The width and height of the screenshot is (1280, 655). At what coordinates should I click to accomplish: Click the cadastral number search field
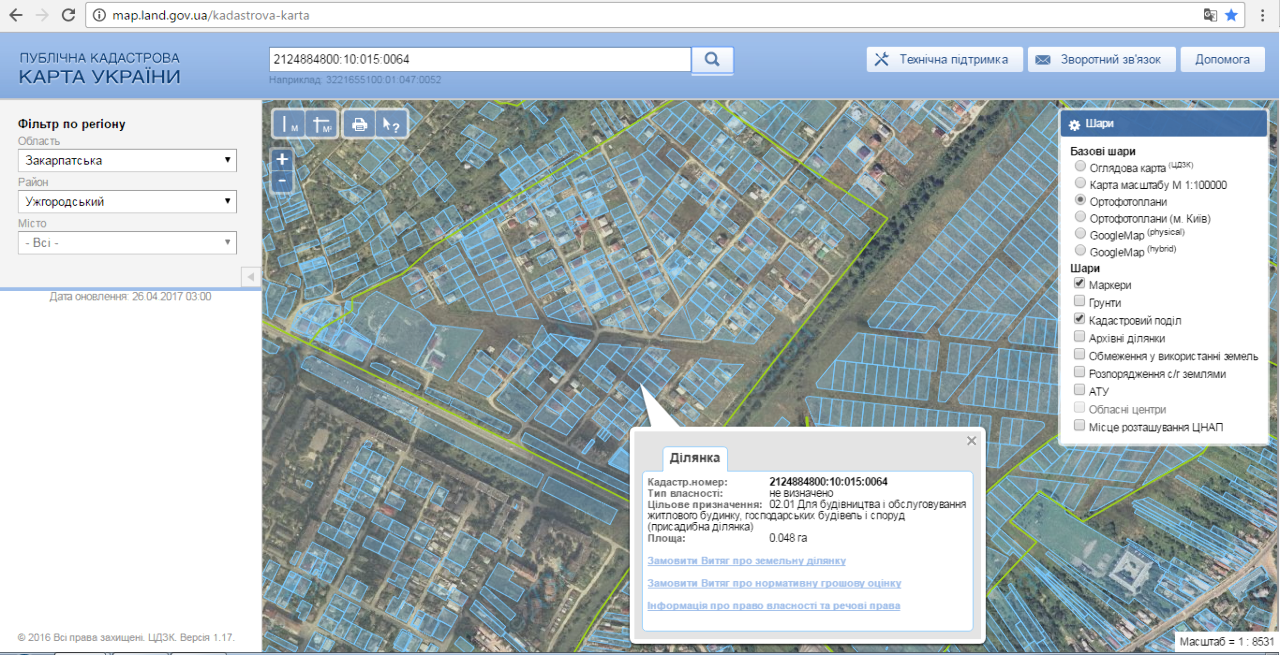pos(480,60)
